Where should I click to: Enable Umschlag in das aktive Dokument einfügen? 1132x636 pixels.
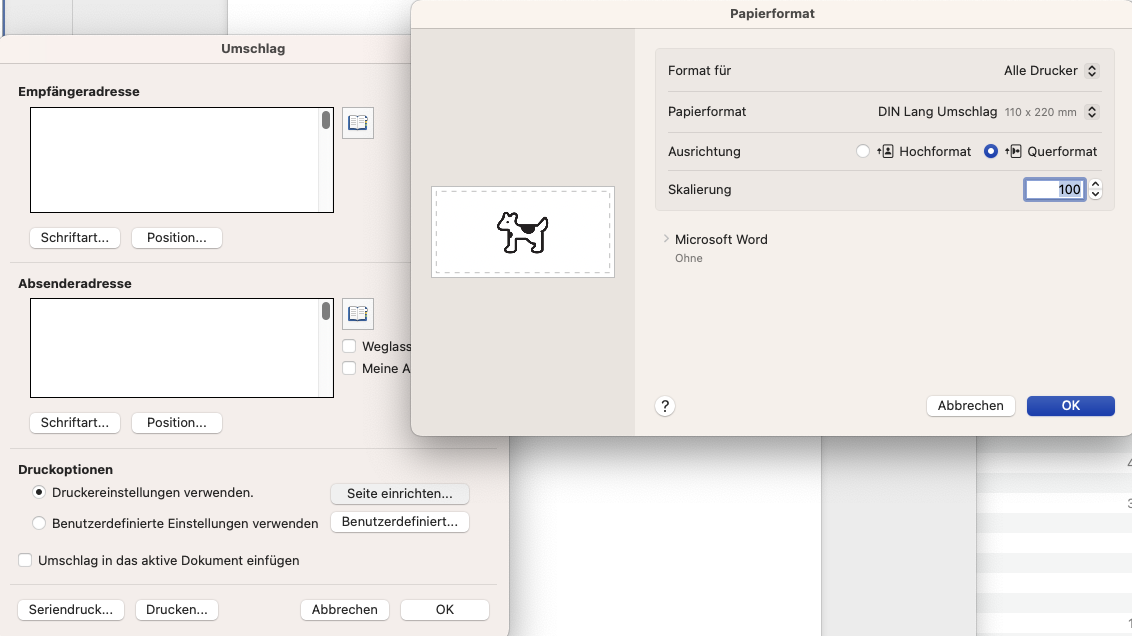(25, 560)
